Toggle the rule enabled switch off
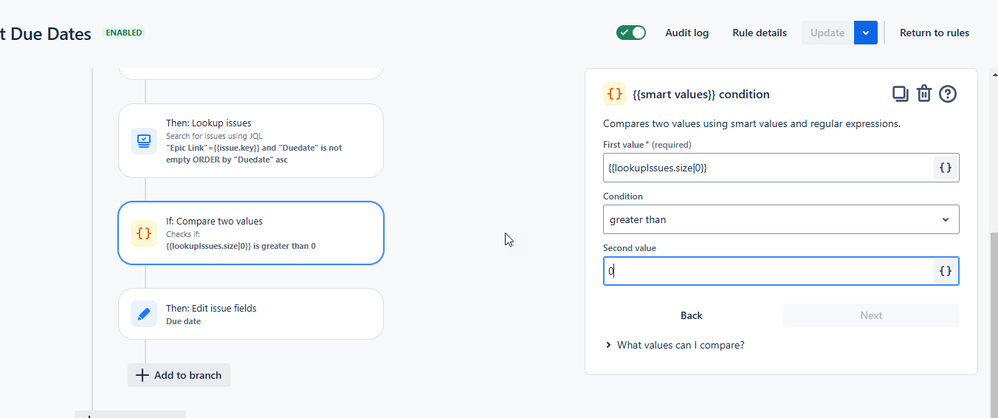998x418 pixels. 631,32
